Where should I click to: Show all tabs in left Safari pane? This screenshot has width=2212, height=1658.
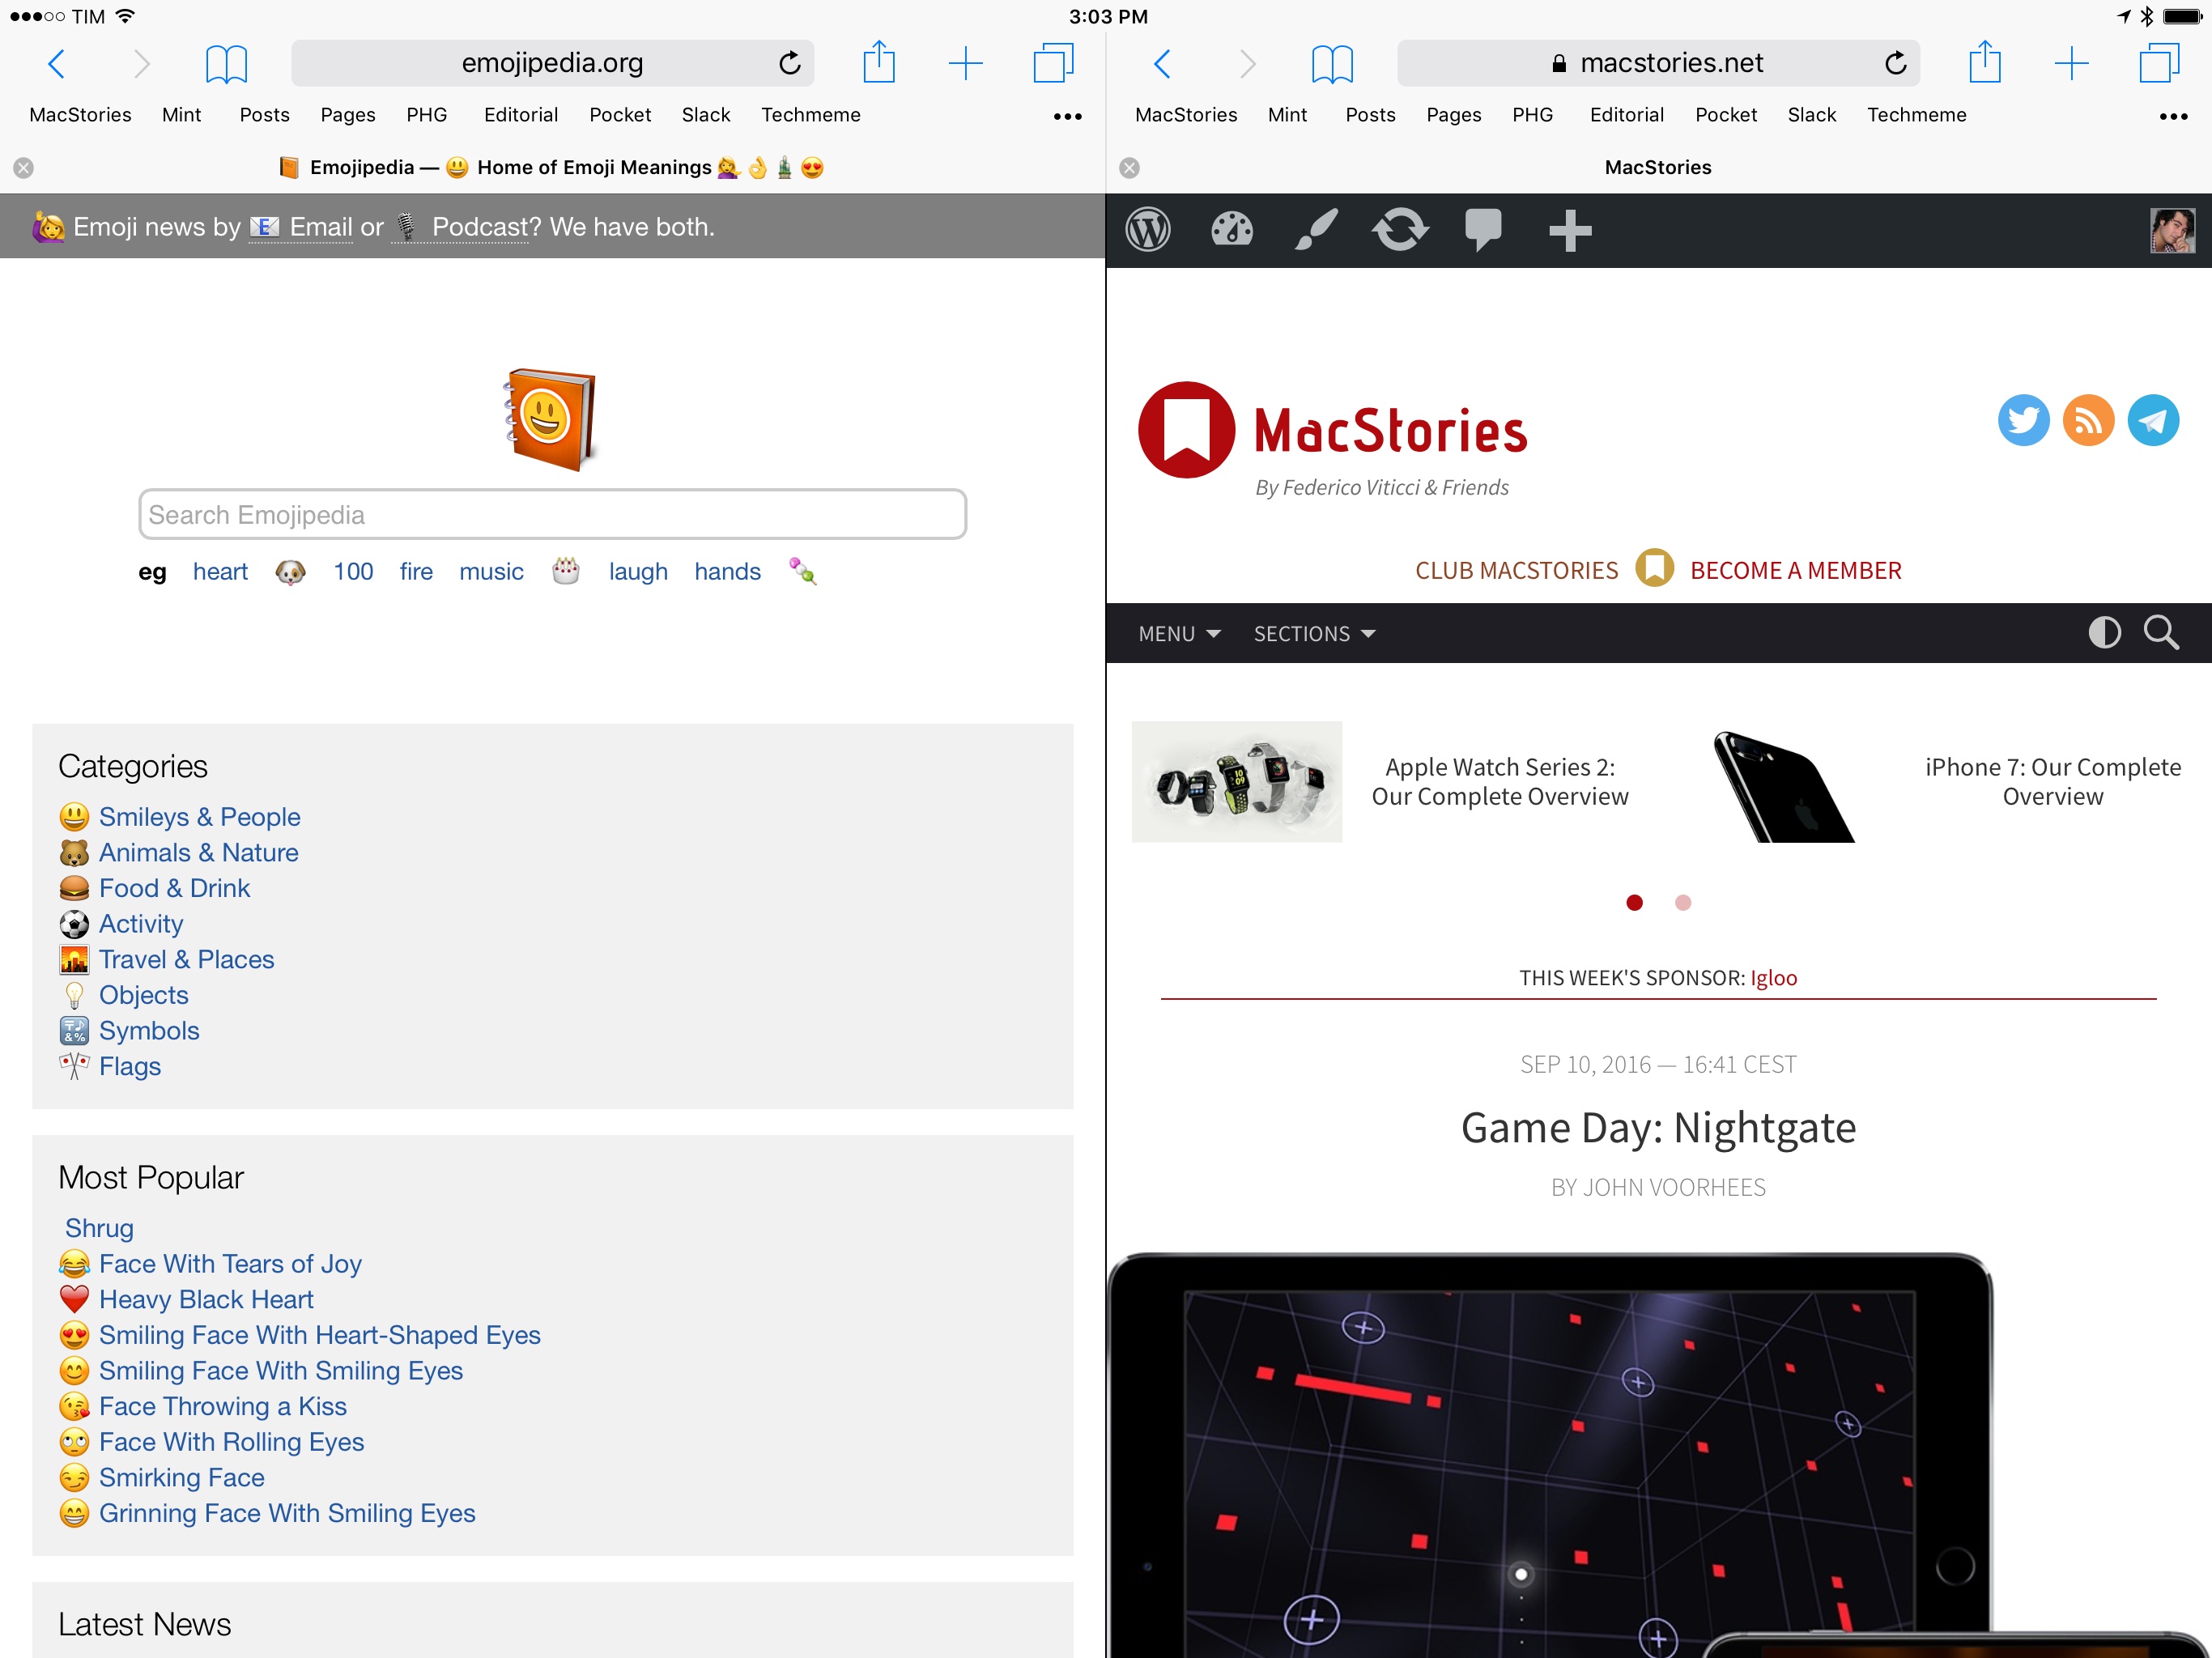(x=1053, y=63)
